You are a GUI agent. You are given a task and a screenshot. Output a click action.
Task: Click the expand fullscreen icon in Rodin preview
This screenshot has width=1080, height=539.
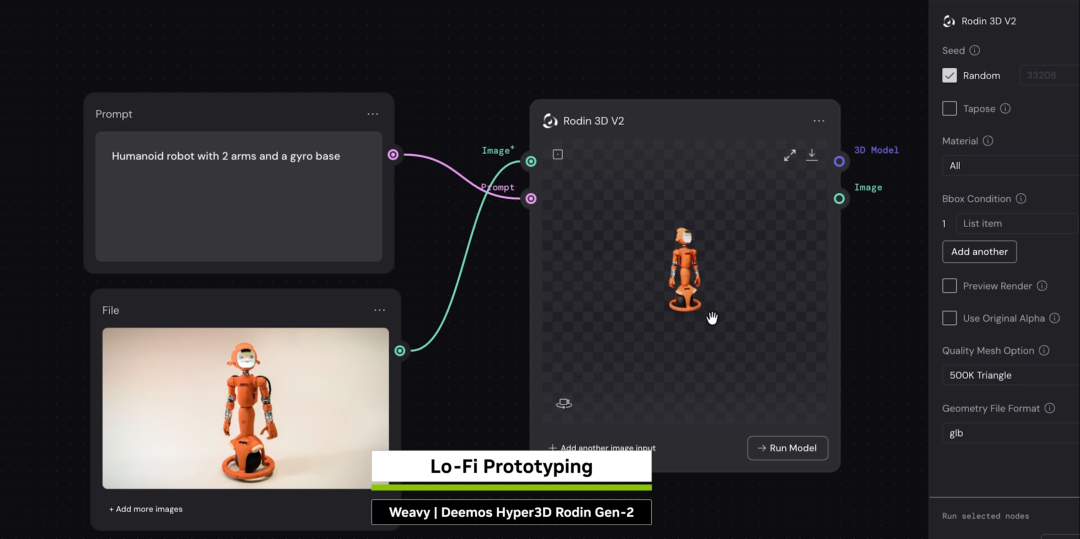790,155
